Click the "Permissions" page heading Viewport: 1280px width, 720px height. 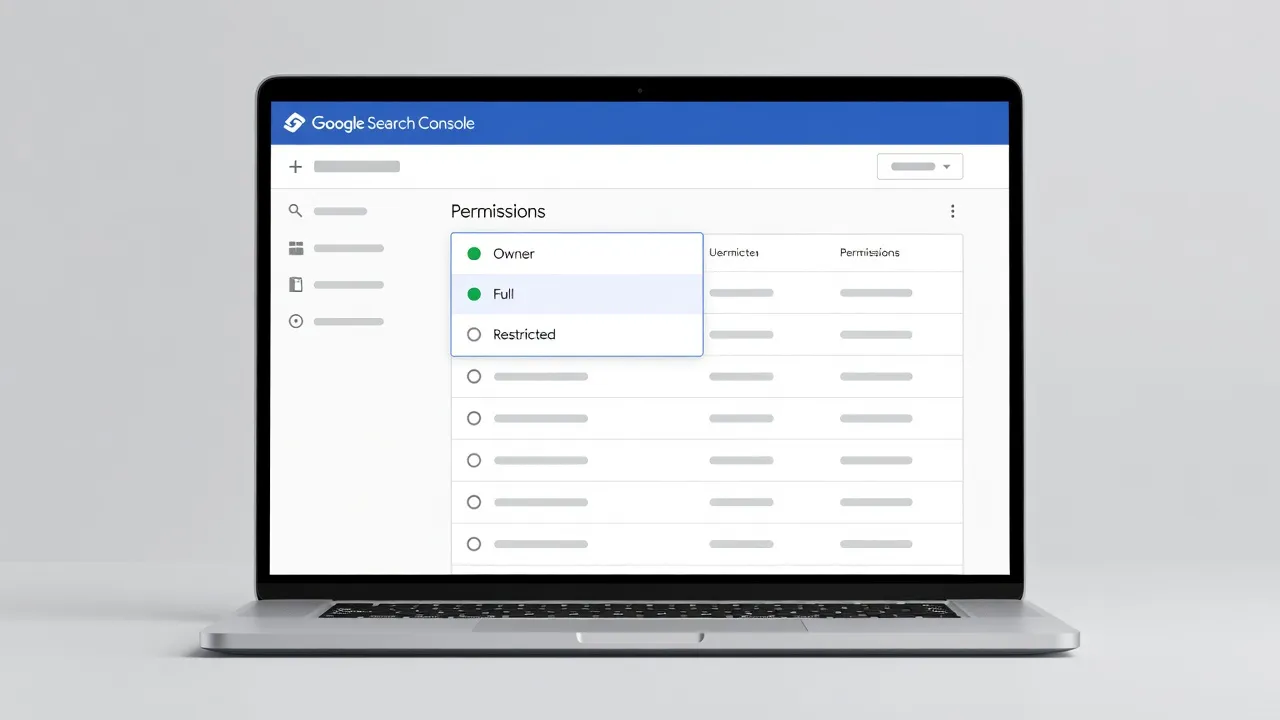click(498, 211)
